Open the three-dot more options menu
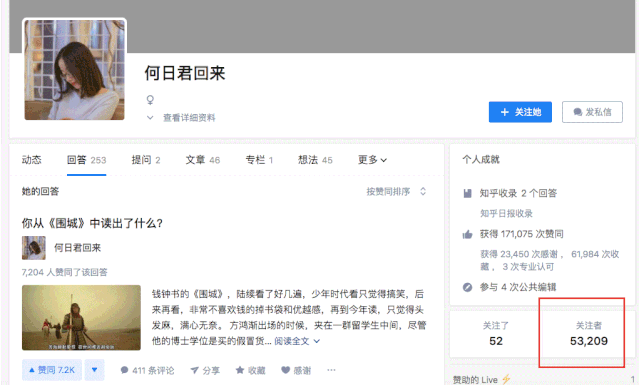The image size is (639, 385). pyautogui.click(x=331, y=370)
